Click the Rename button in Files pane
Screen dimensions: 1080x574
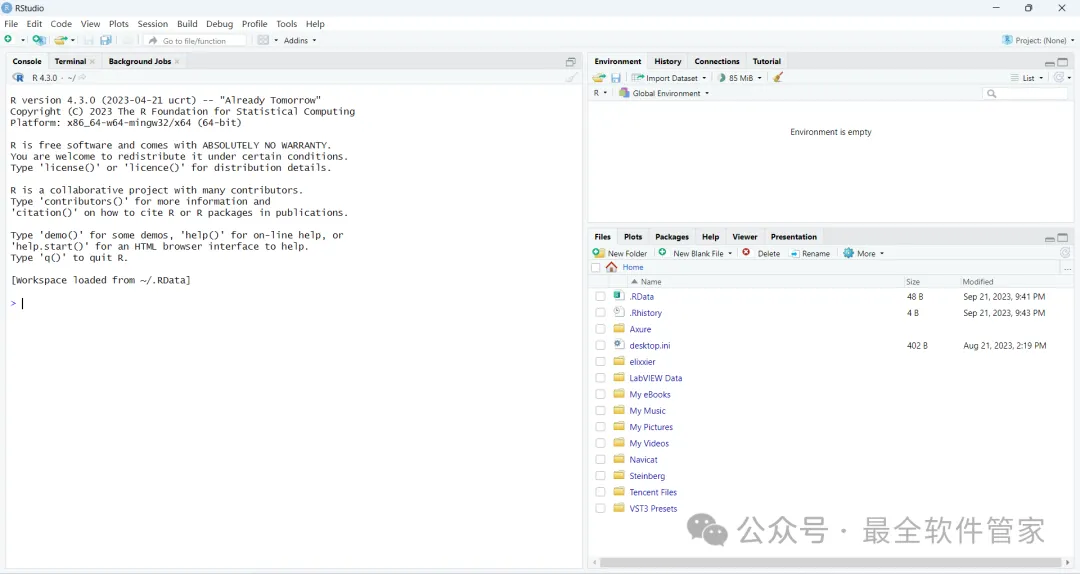809,253
